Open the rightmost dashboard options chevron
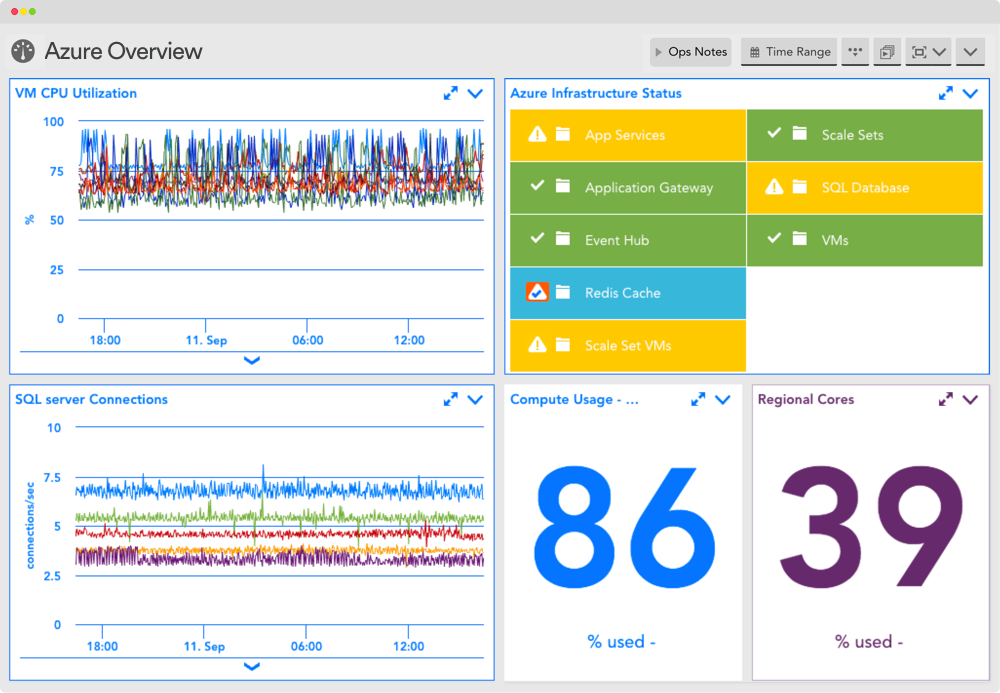This screenshot has height=693, width=1000. [x=970, y=52]
